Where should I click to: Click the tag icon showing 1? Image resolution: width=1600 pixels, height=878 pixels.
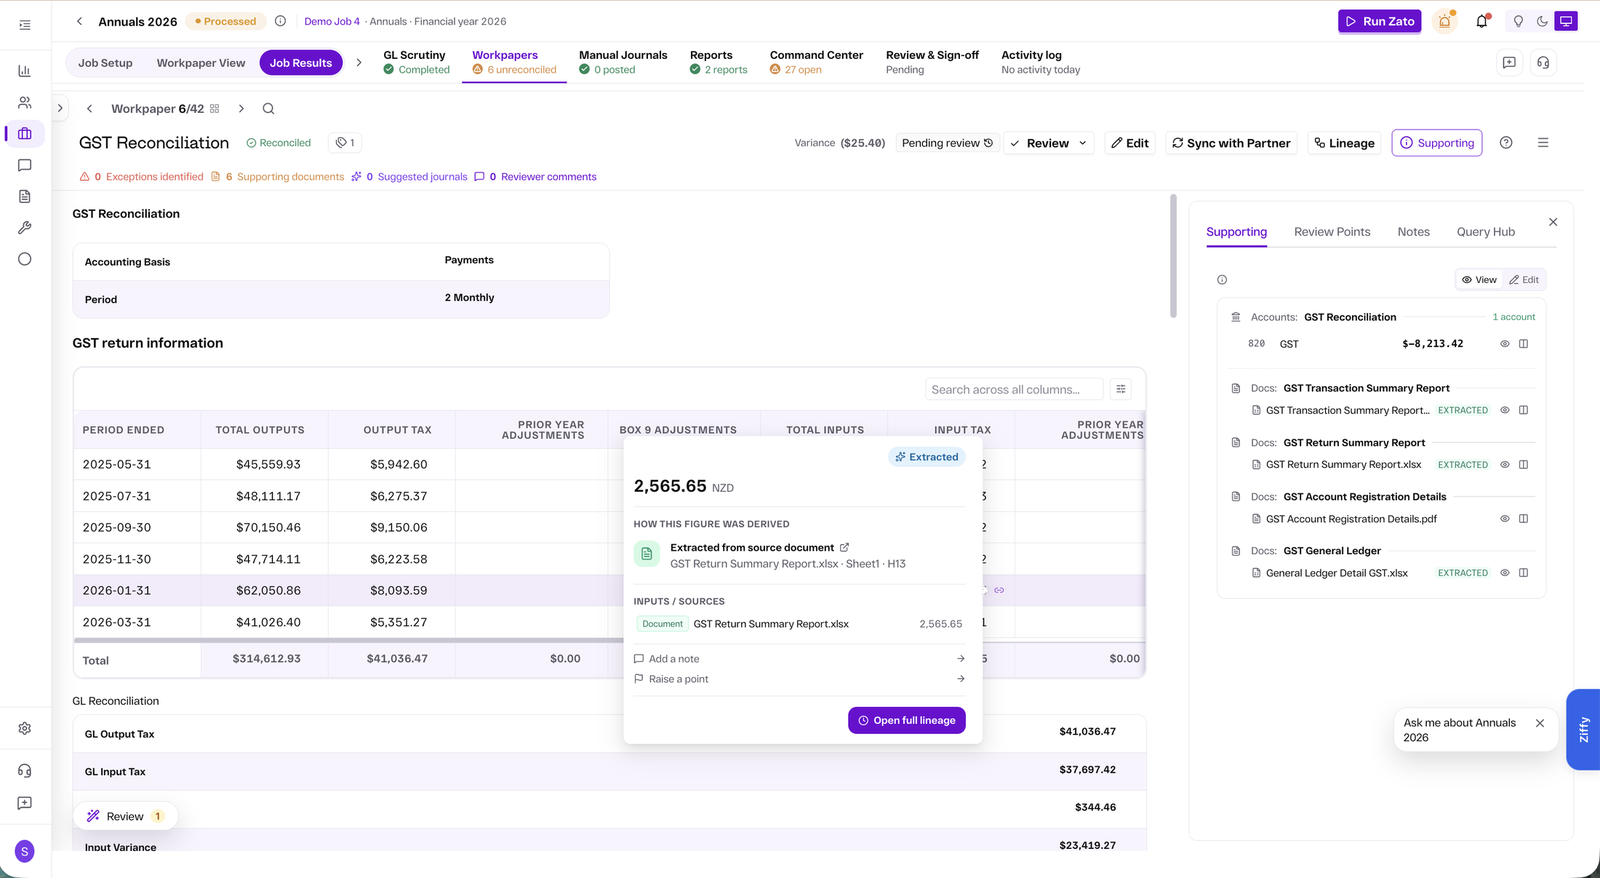(x=345, y=143)
